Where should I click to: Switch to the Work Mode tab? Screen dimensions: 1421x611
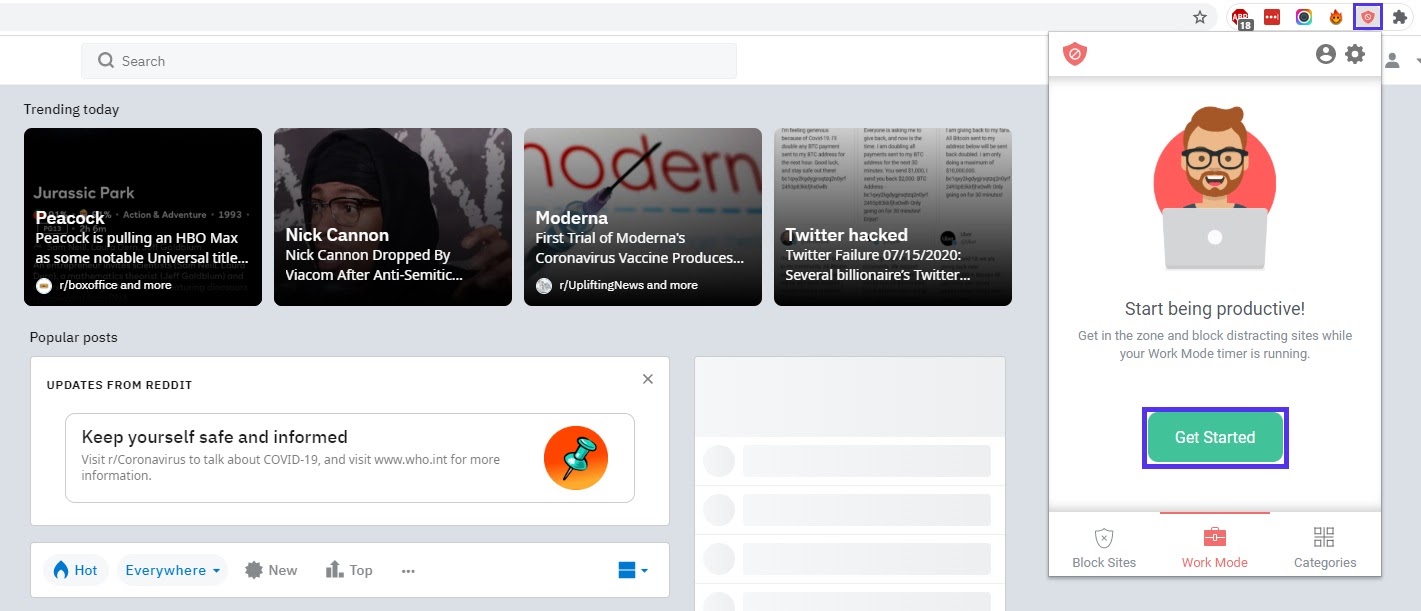pyautogui.click(x=1214, y=544)
